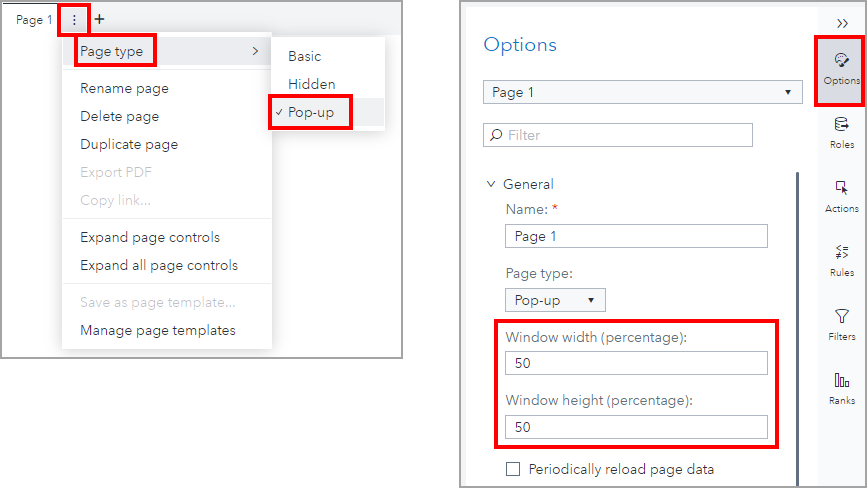Open the Actions pane icon

click(841, 196)
